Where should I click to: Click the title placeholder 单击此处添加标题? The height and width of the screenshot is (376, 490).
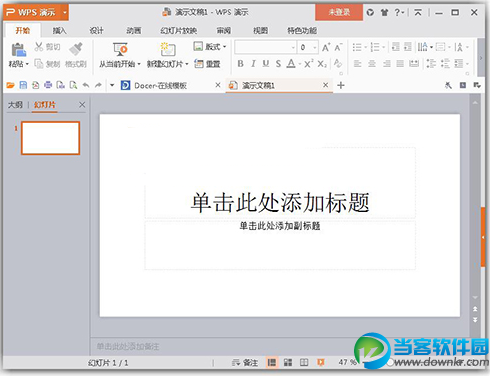(x=280, y=202)
